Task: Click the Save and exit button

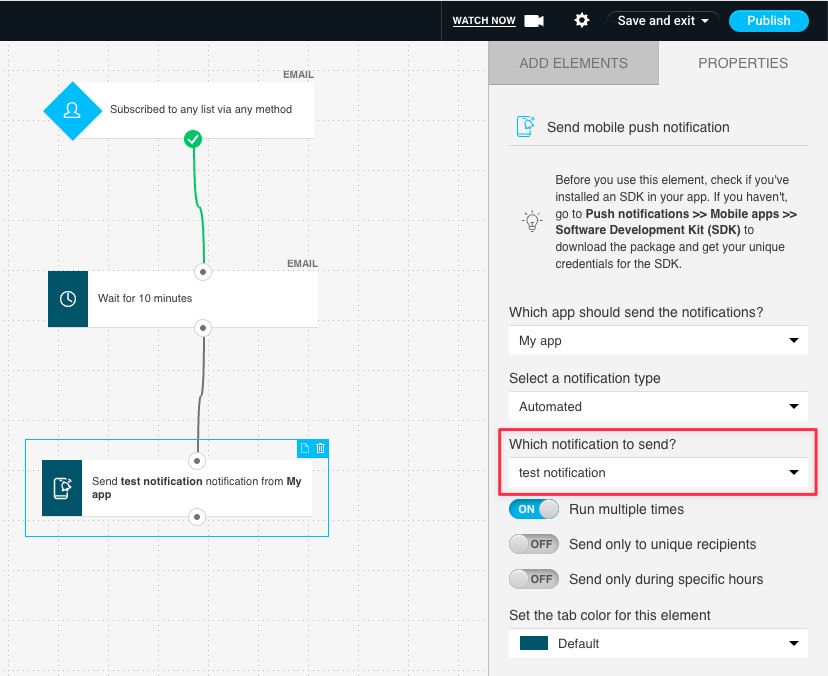Action: [x=663, y=20]
